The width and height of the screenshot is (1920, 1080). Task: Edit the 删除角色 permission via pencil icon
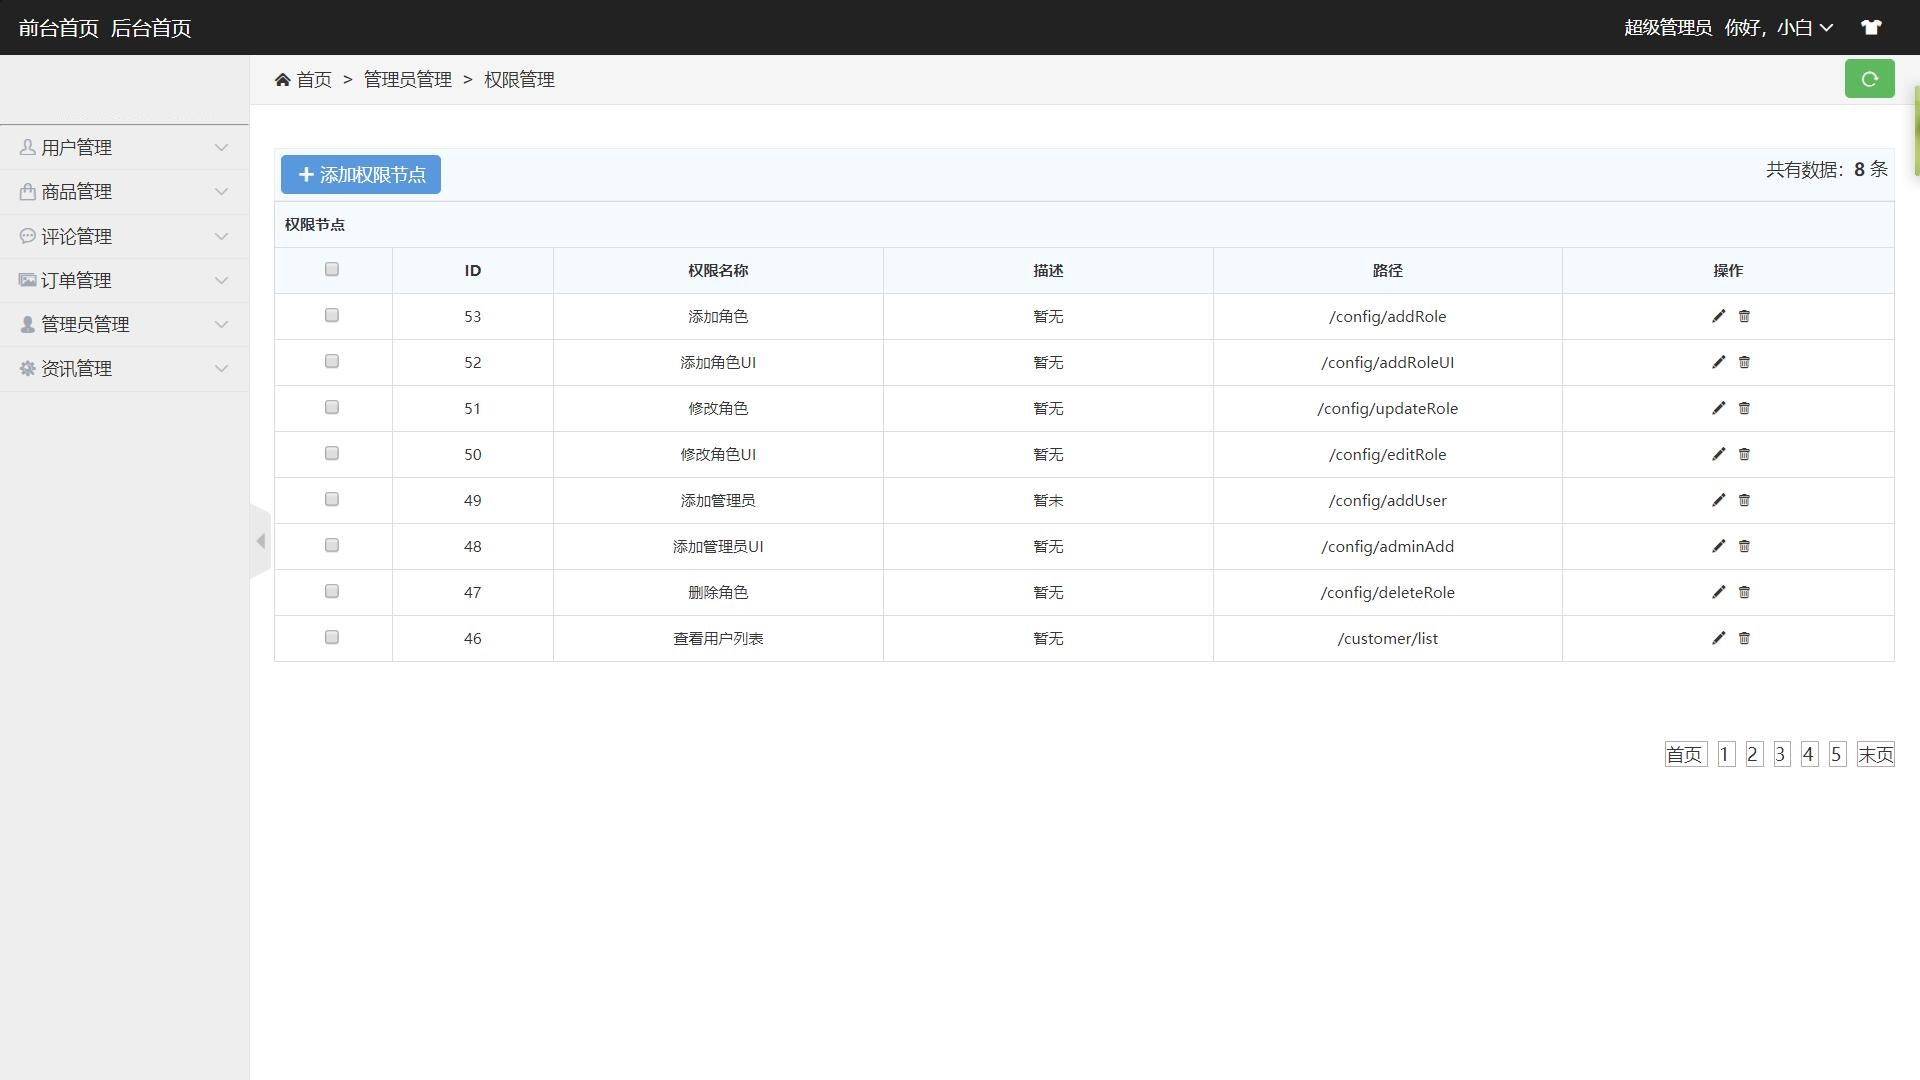(x=1718, y=592)
